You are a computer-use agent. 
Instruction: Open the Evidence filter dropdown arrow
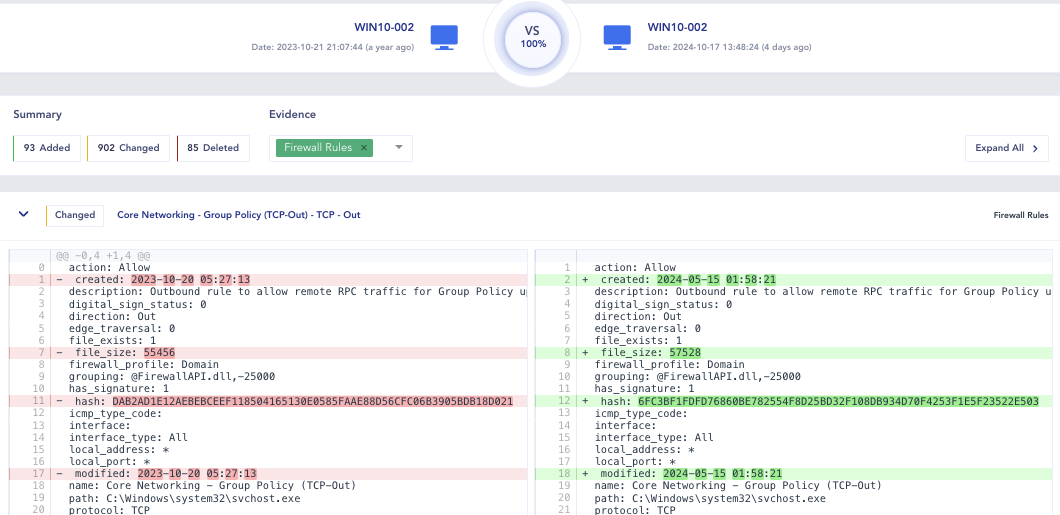pos(398,148)
